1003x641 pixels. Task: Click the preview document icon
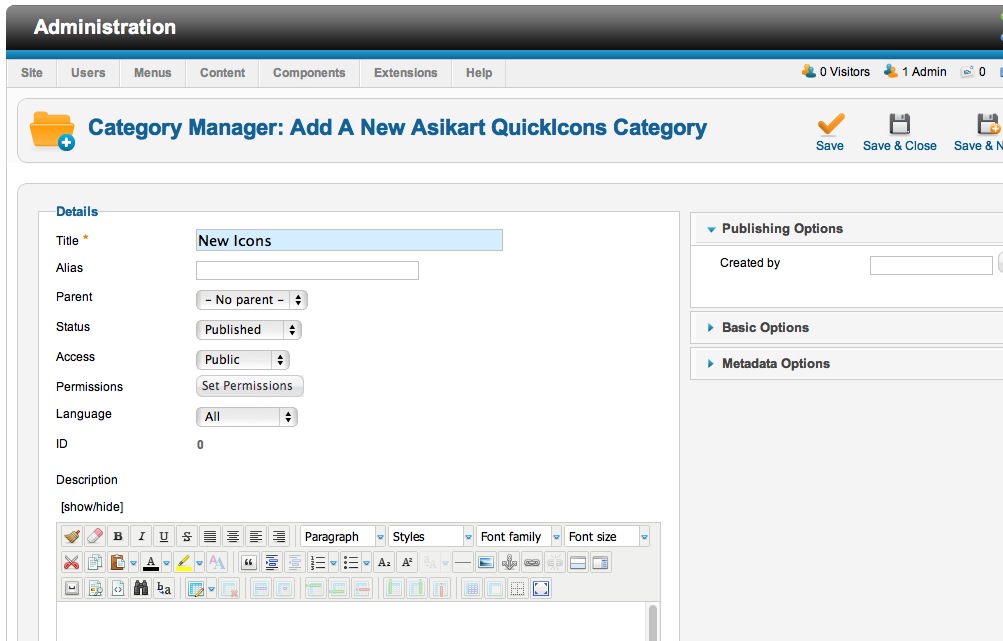[x=95, y=588]
